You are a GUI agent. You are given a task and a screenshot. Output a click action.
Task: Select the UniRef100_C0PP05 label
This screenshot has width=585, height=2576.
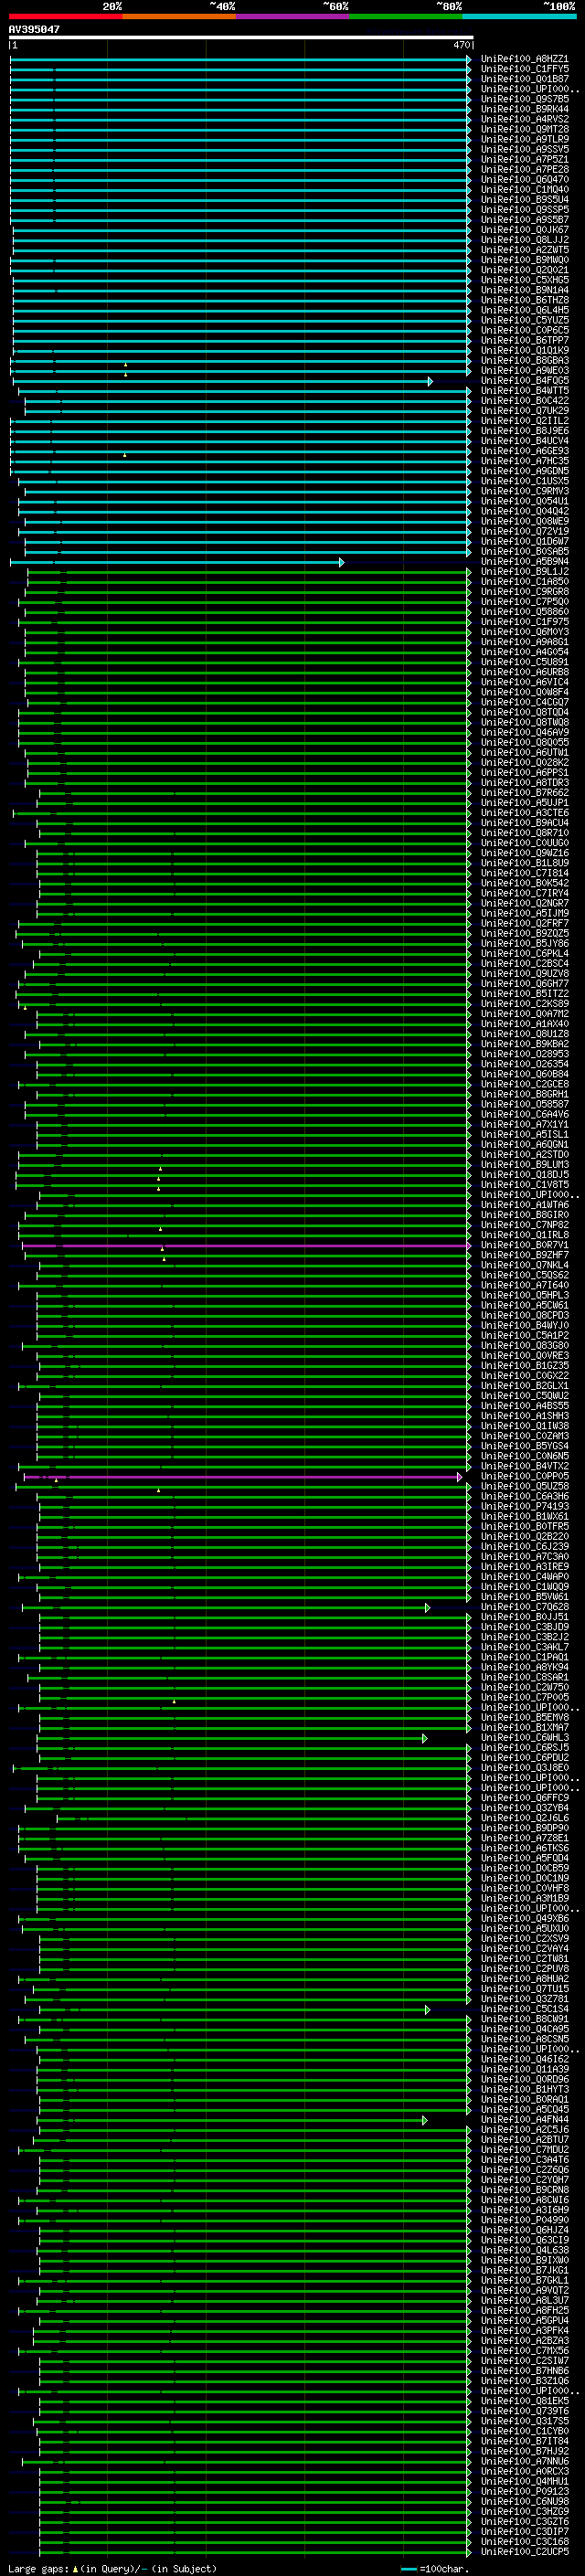pyautogui.click(x=524, y=1477)
